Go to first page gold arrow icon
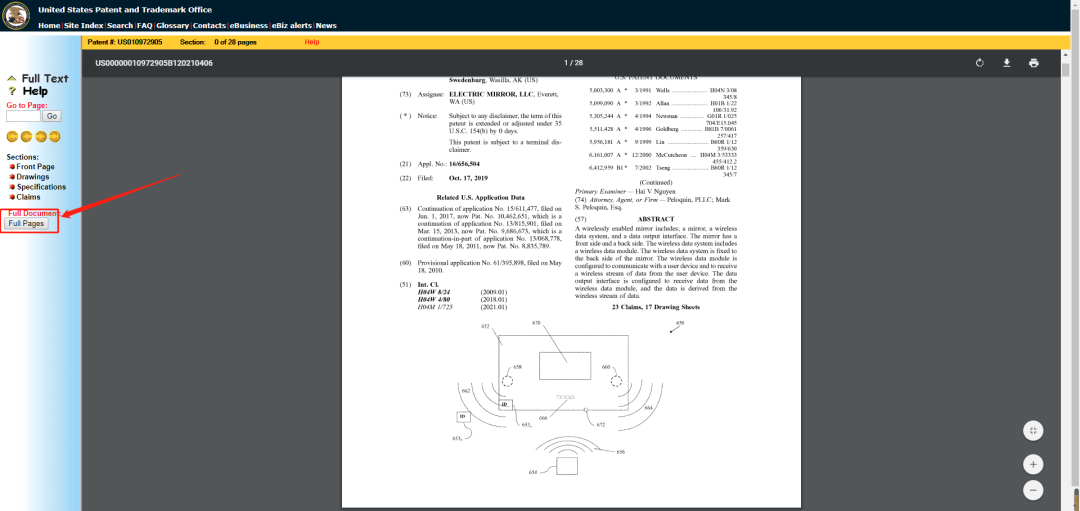This screenshot has width=1080, height=511. 12,136
